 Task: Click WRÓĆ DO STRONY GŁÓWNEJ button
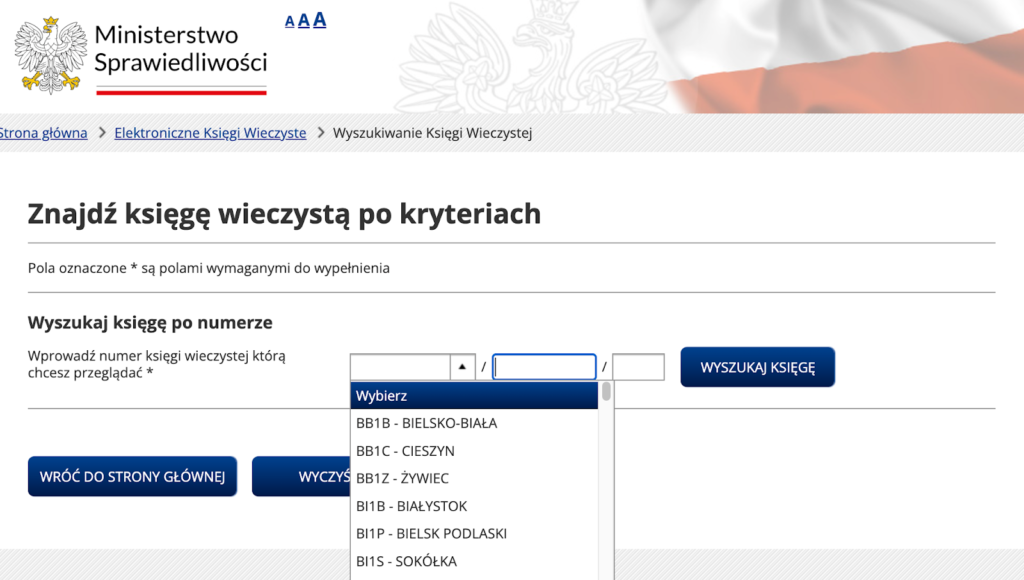(x=132, y=476)
